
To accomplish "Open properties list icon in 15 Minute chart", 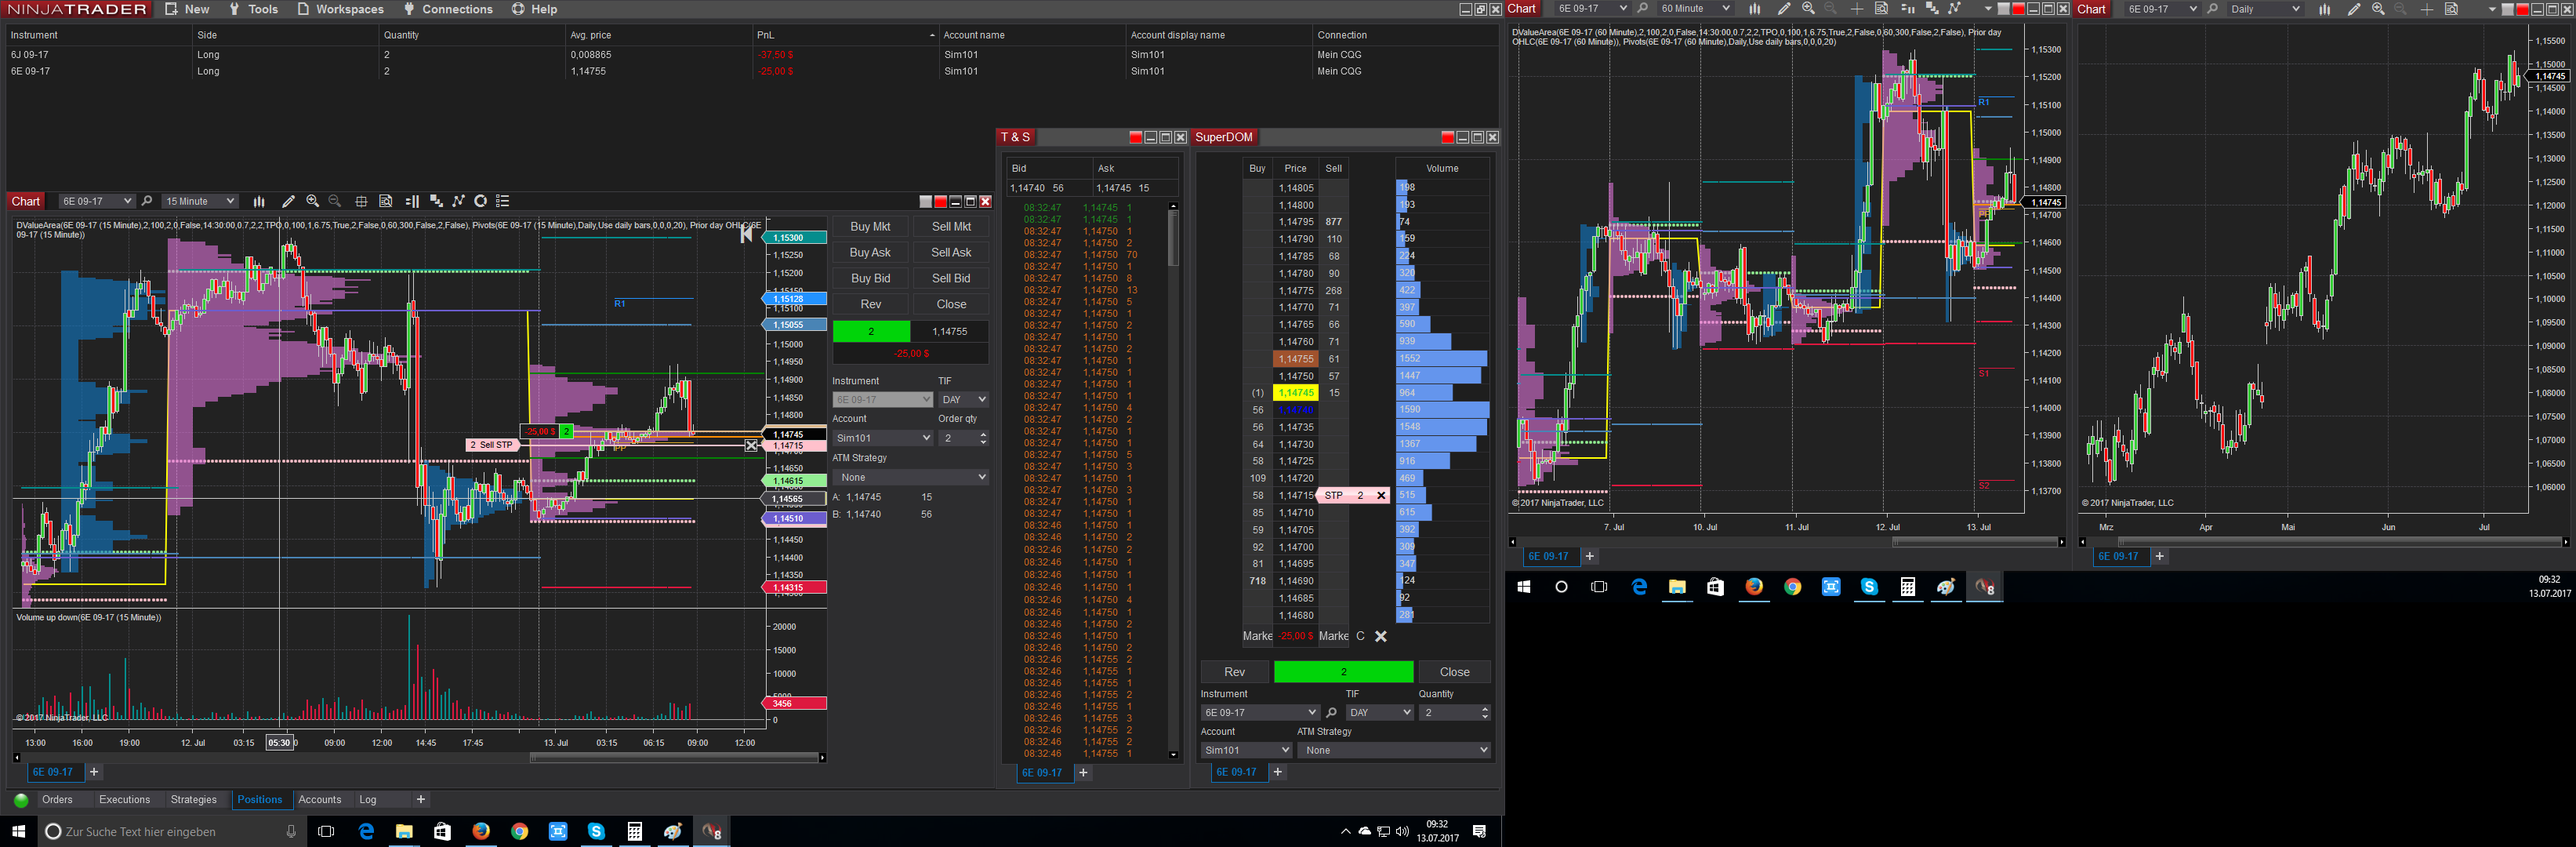I will [x=503, y=201].
